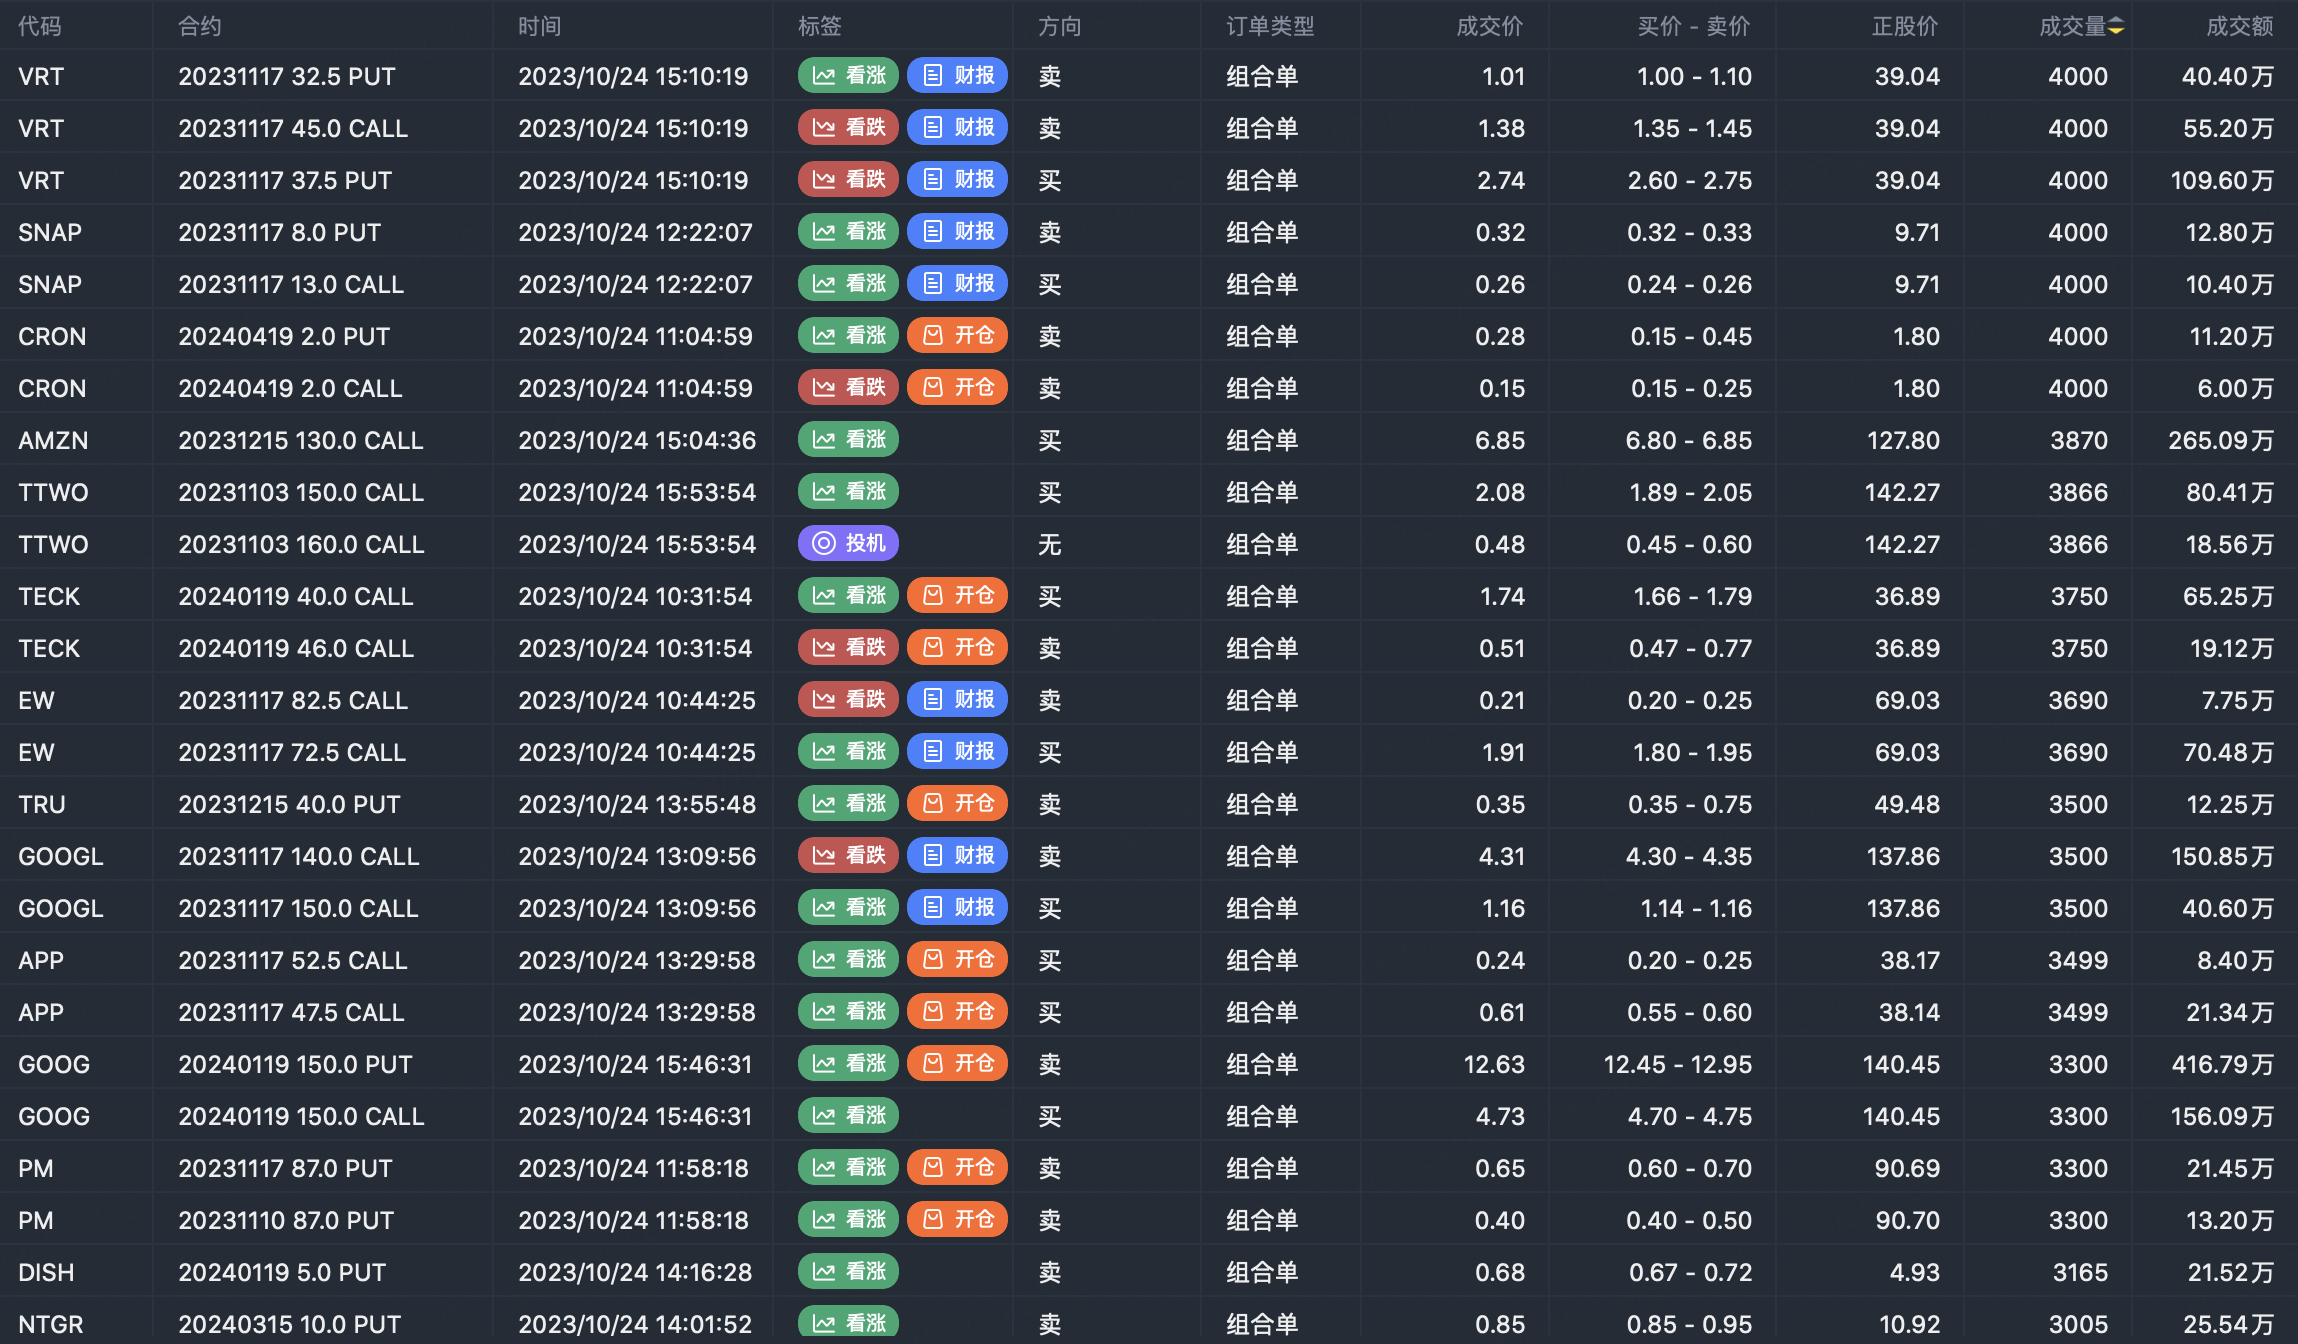Select the TRU ticker cell
The width and height of the screenshot is (2298, 1344).
42,805
